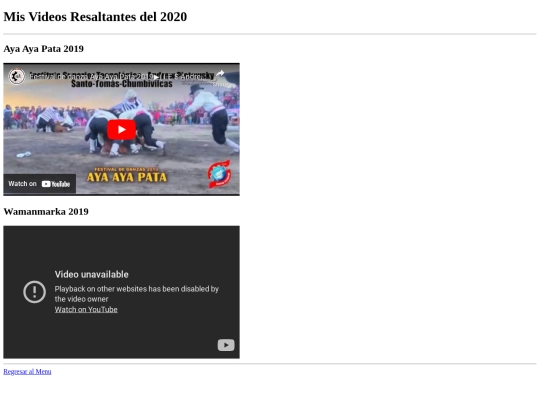Screen dimensions: 540x405
Task: Select the heading Mis Videos Resaltantes del 2020
Action: [95, 17]
